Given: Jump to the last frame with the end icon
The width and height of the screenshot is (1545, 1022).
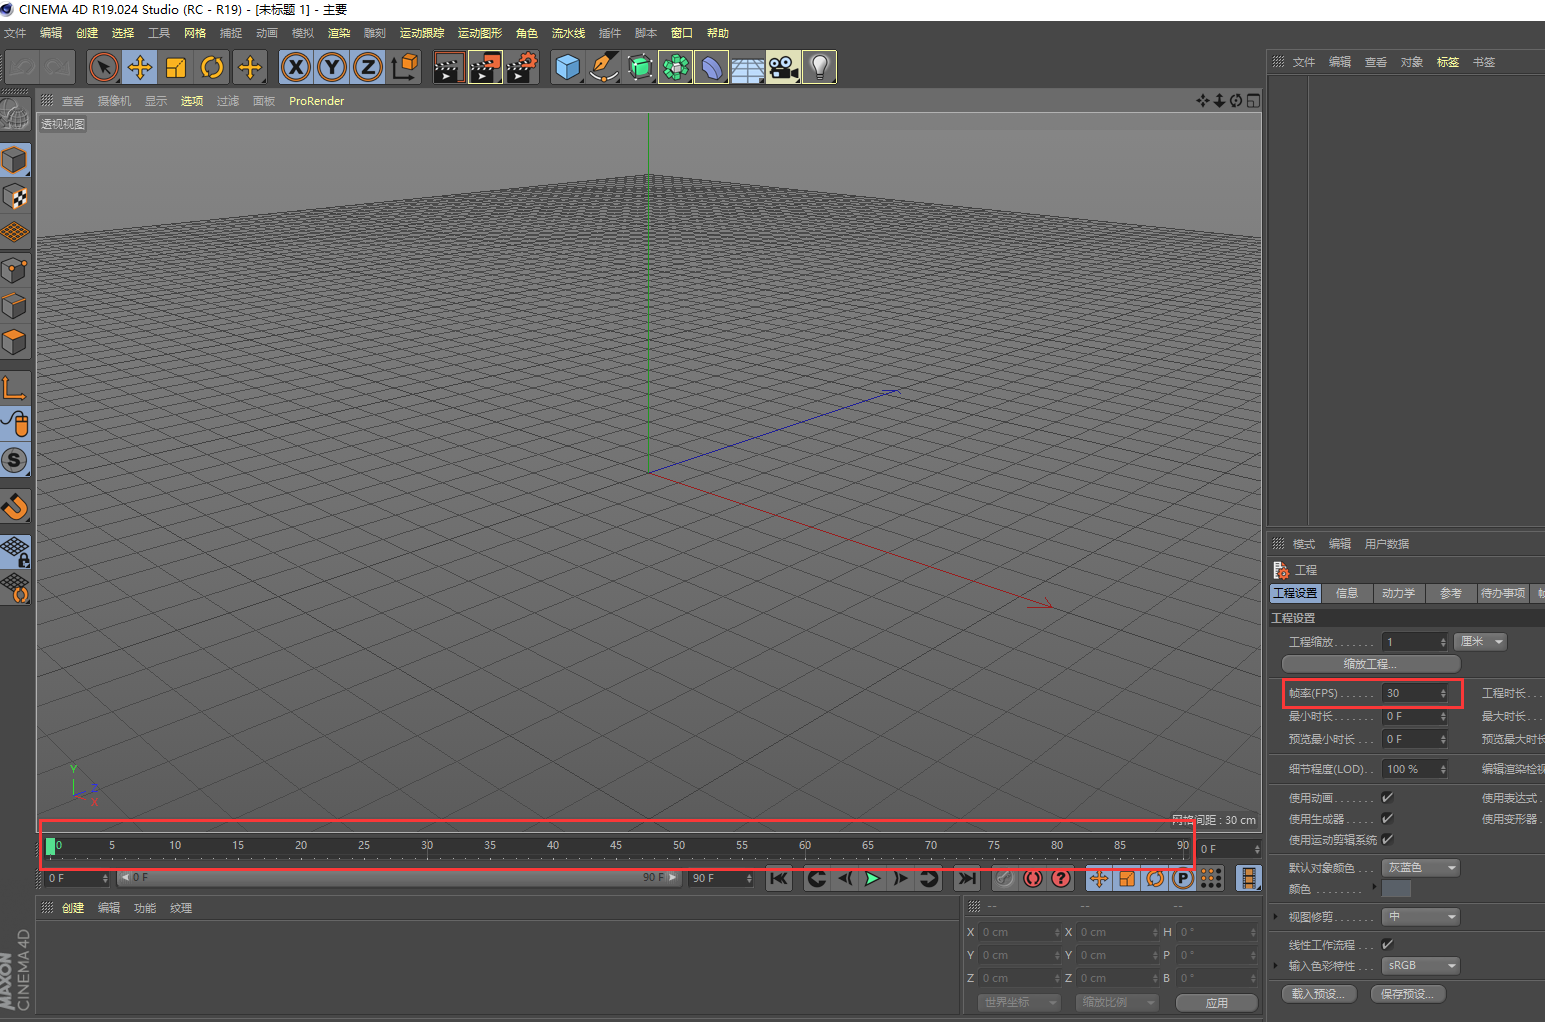Looking at the screenshot, I should tap(965, 879).
